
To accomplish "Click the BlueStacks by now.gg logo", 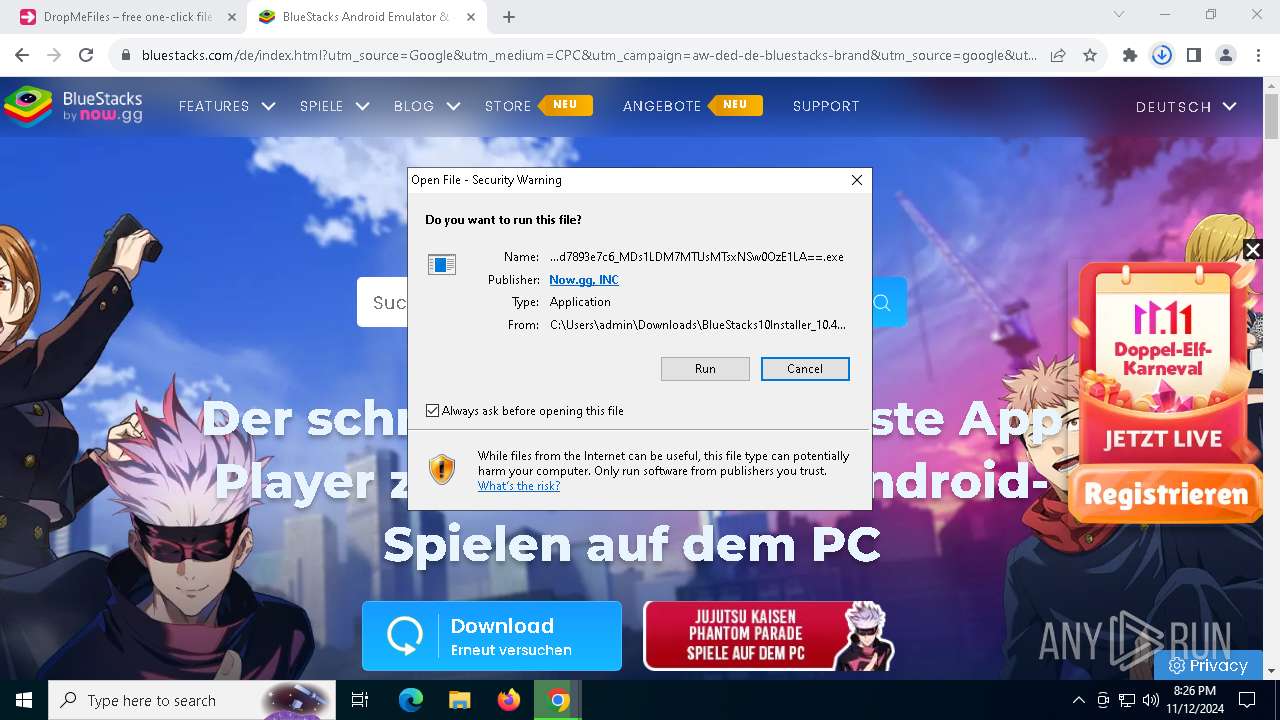I will tap(73, 107).
